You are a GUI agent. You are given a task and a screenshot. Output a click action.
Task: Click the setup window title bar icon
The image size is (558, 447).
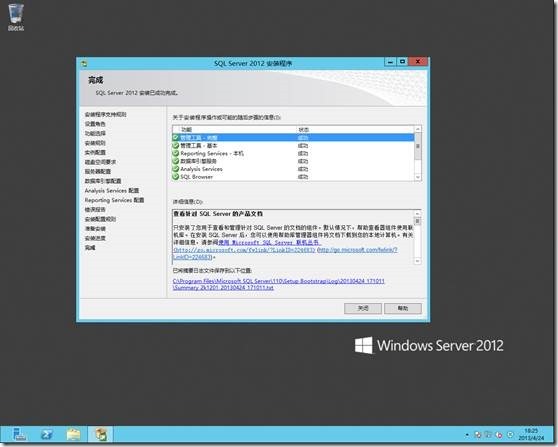[84, 64]
